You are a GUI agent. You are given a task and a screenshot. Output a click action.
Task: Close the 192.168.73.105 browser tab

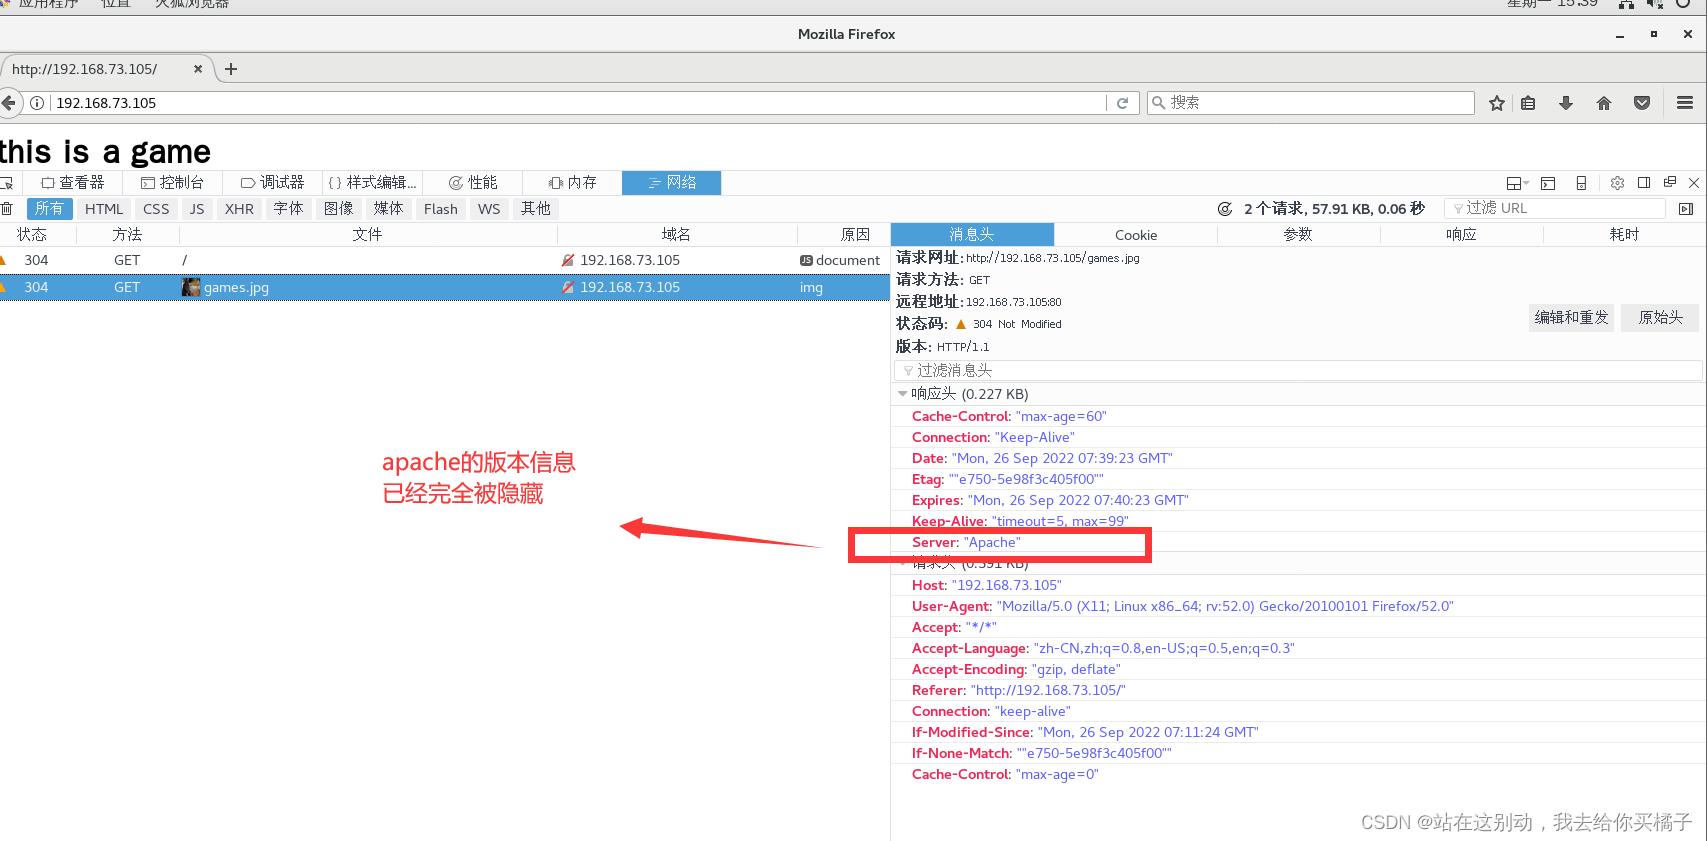tap(198, 69)
